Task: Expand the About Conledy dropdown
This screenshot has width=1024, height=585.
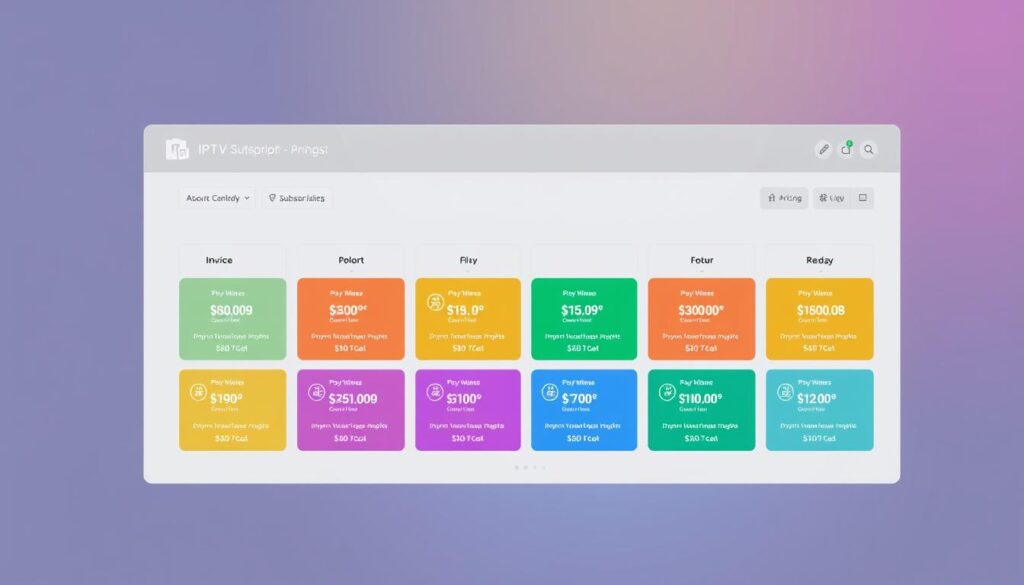Action: [217, 198]
